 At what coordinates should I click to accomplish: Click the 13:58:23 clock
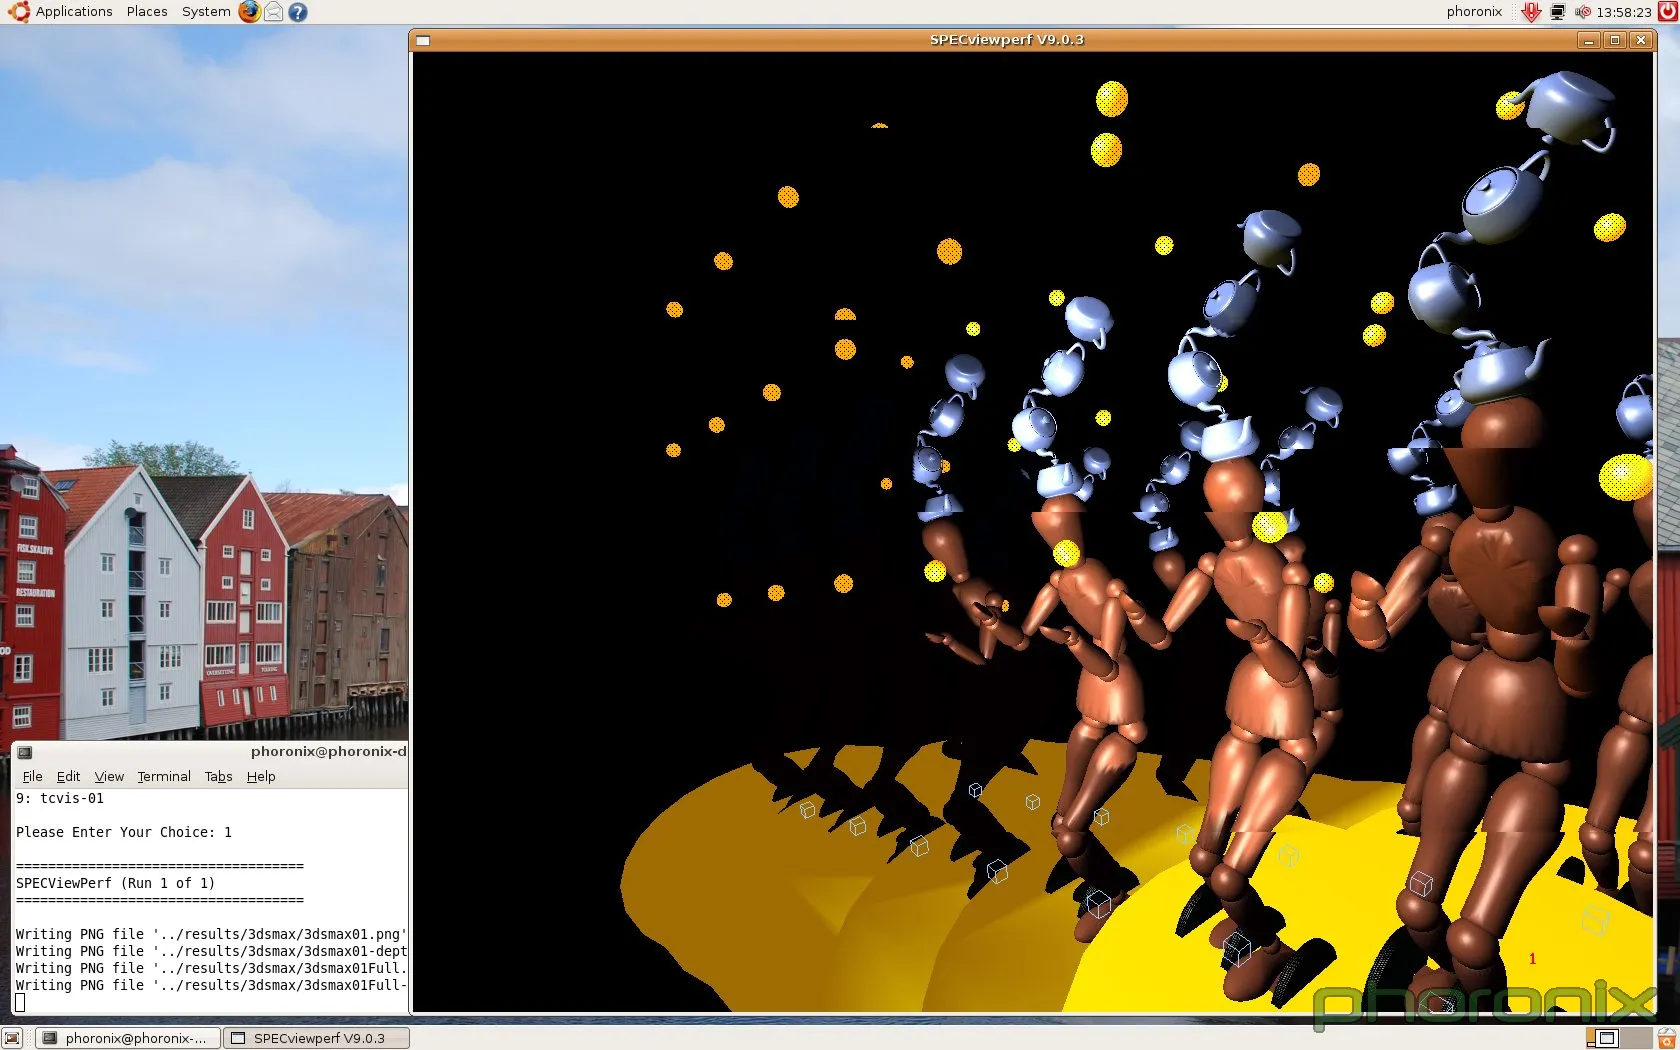pos(1624,12)
